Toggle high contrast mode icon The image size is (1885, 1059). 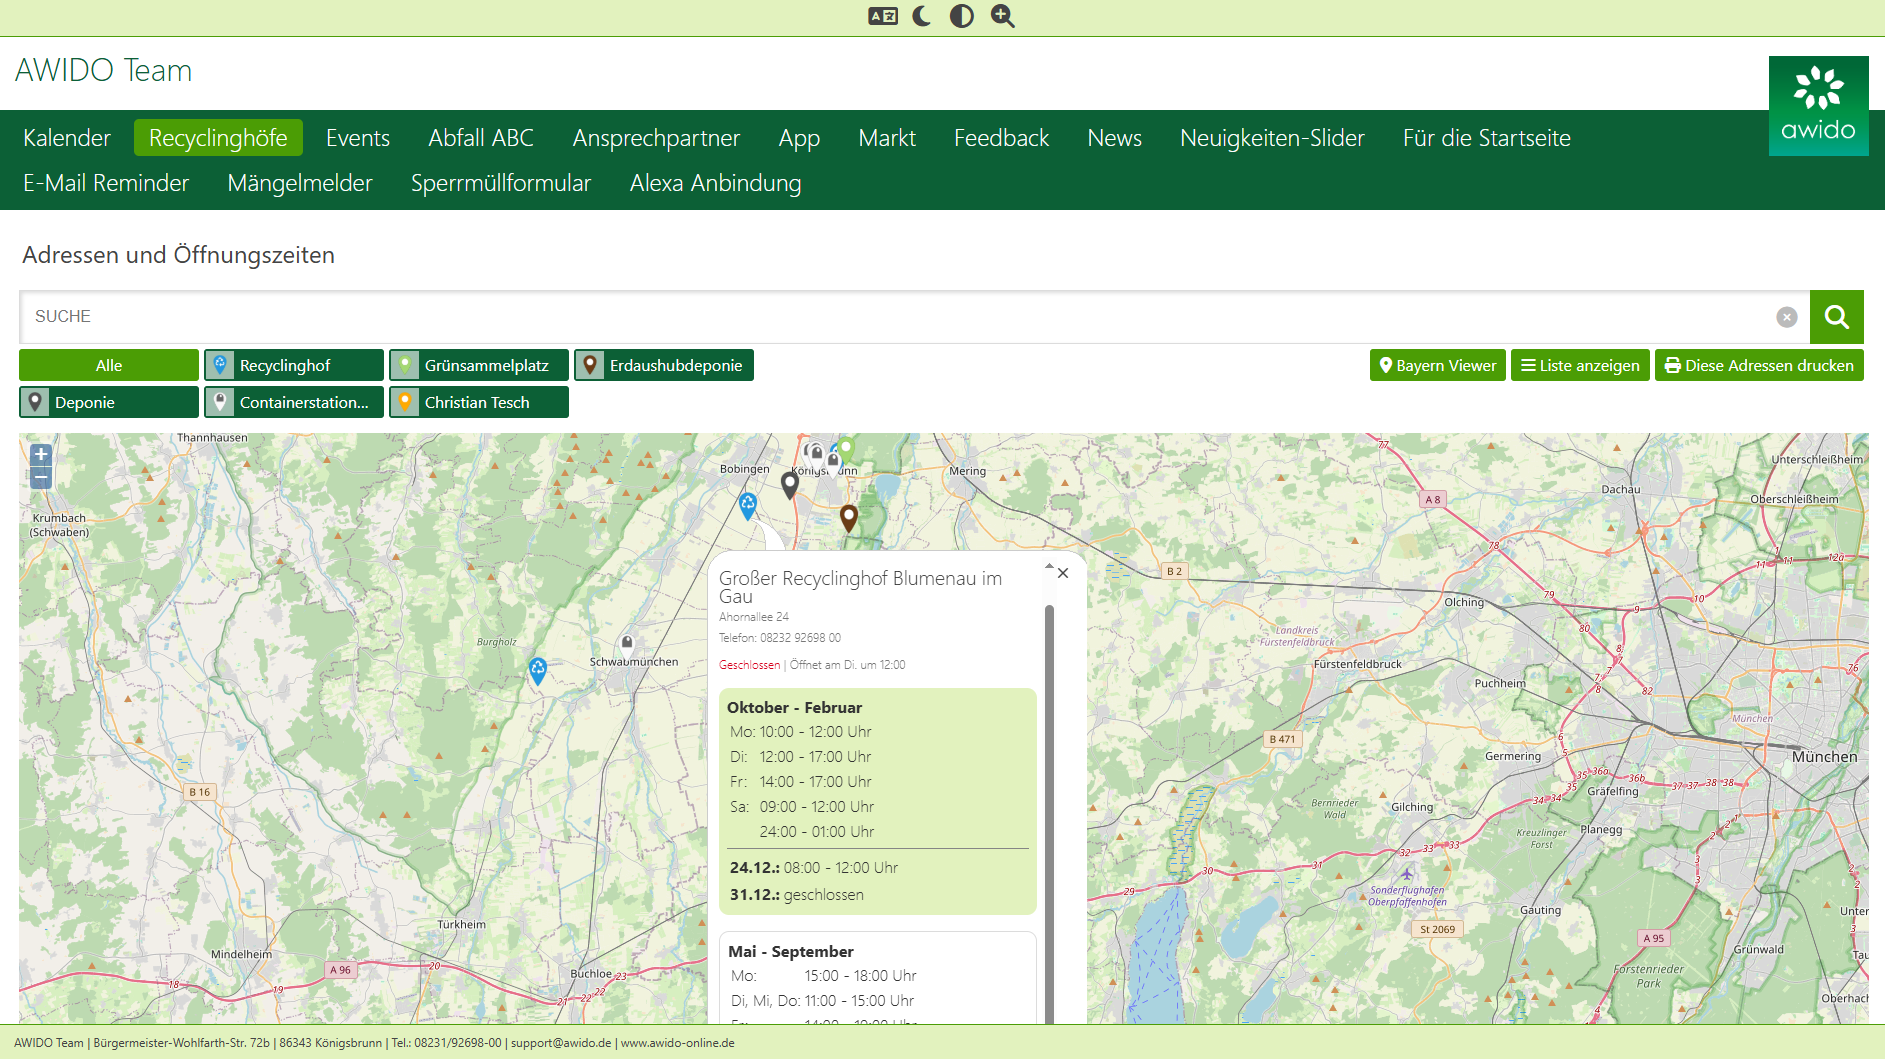[x=961, y=16]
